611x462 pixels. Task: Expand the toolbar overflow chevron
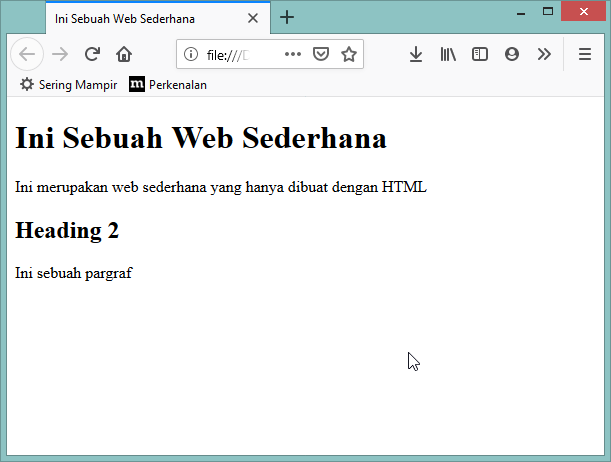pos(544,55)
